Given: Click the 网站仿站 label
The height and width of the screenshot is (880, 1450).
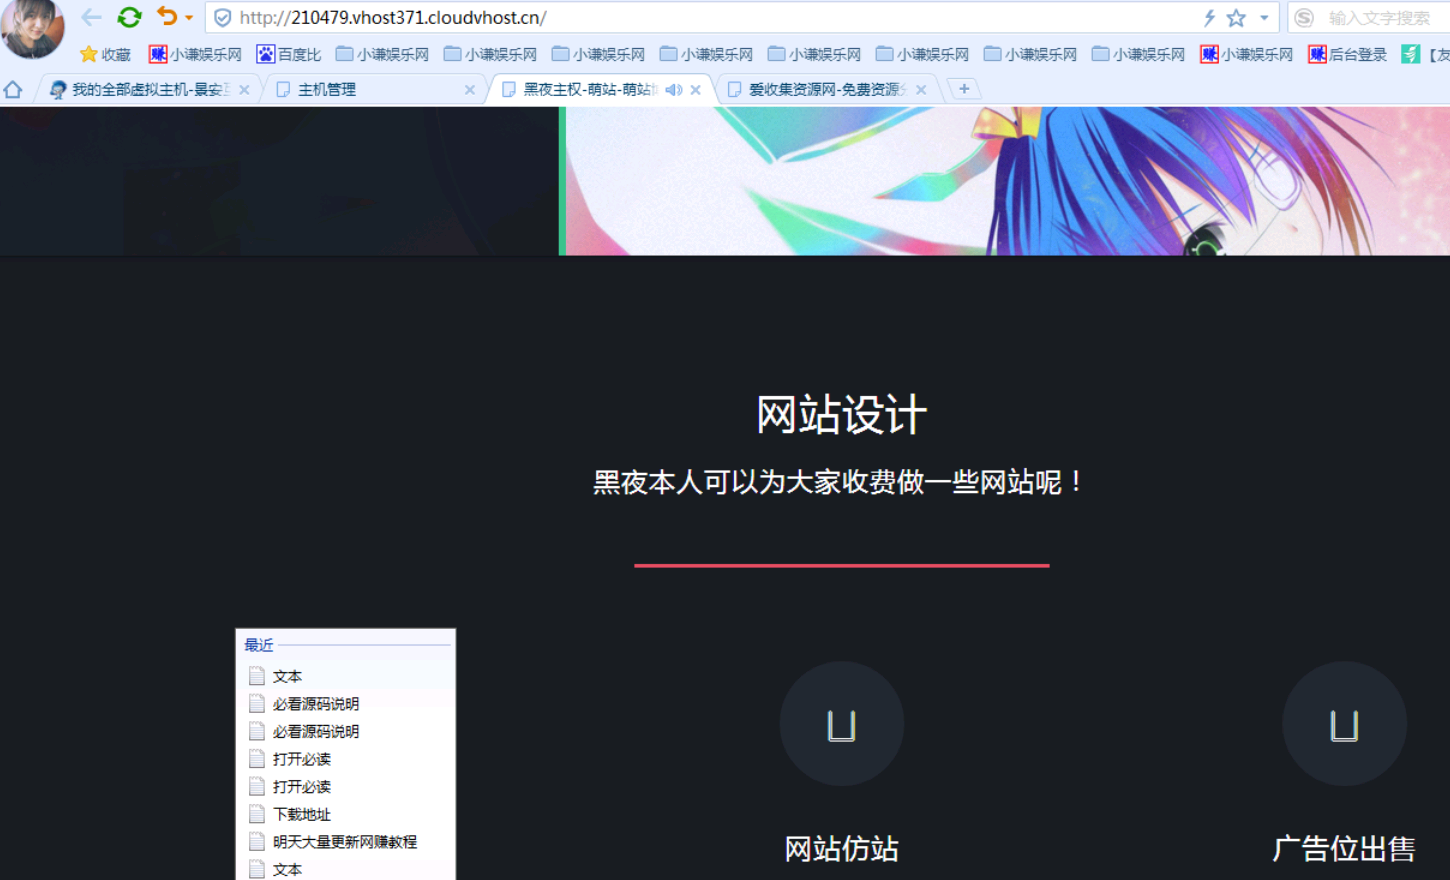Looking at the screenshot, I should point(841,849).
